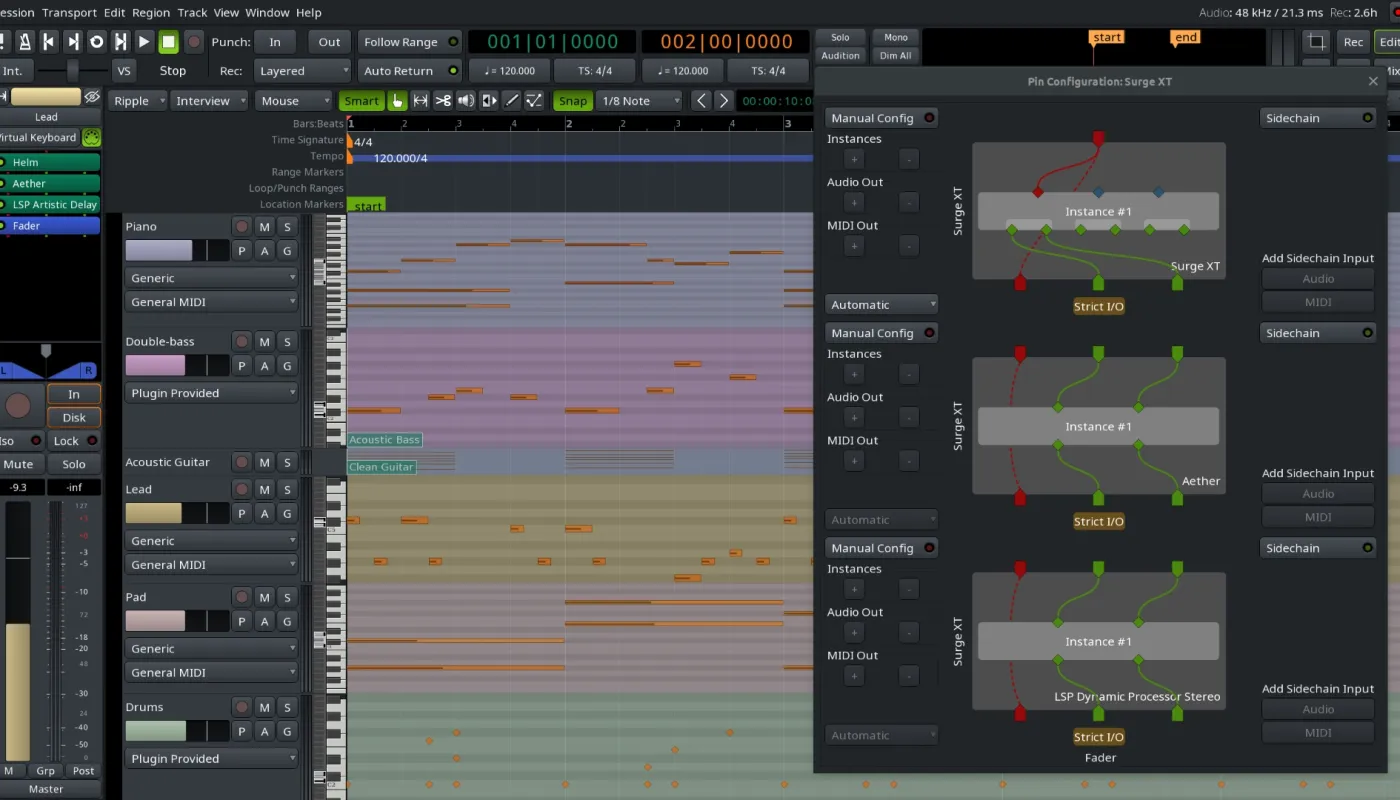The image size is (1400, 800).
Task: Open the Mouse edit point dropdown
Action: (293, 101)
